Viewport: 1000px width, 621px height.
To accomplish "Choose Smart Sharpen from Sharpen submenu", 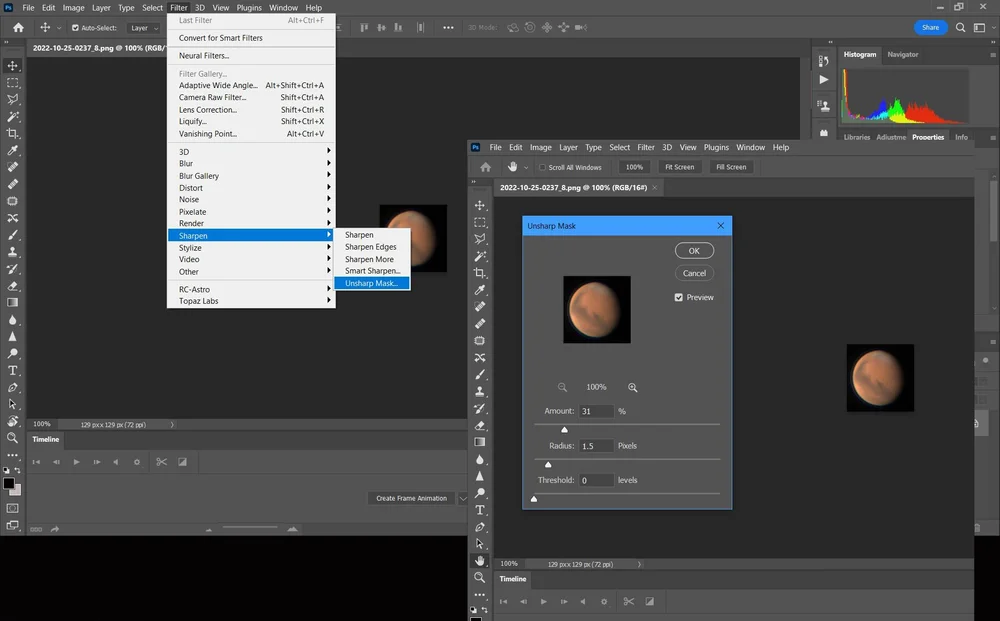I will (x=372, y=271).
